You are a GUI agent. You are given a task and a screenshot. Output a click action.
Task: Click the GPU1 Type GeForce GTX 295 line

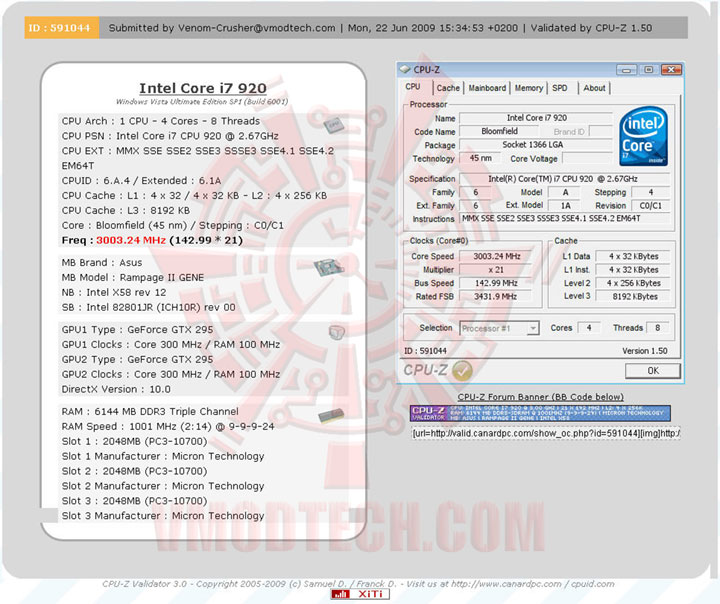137,330
